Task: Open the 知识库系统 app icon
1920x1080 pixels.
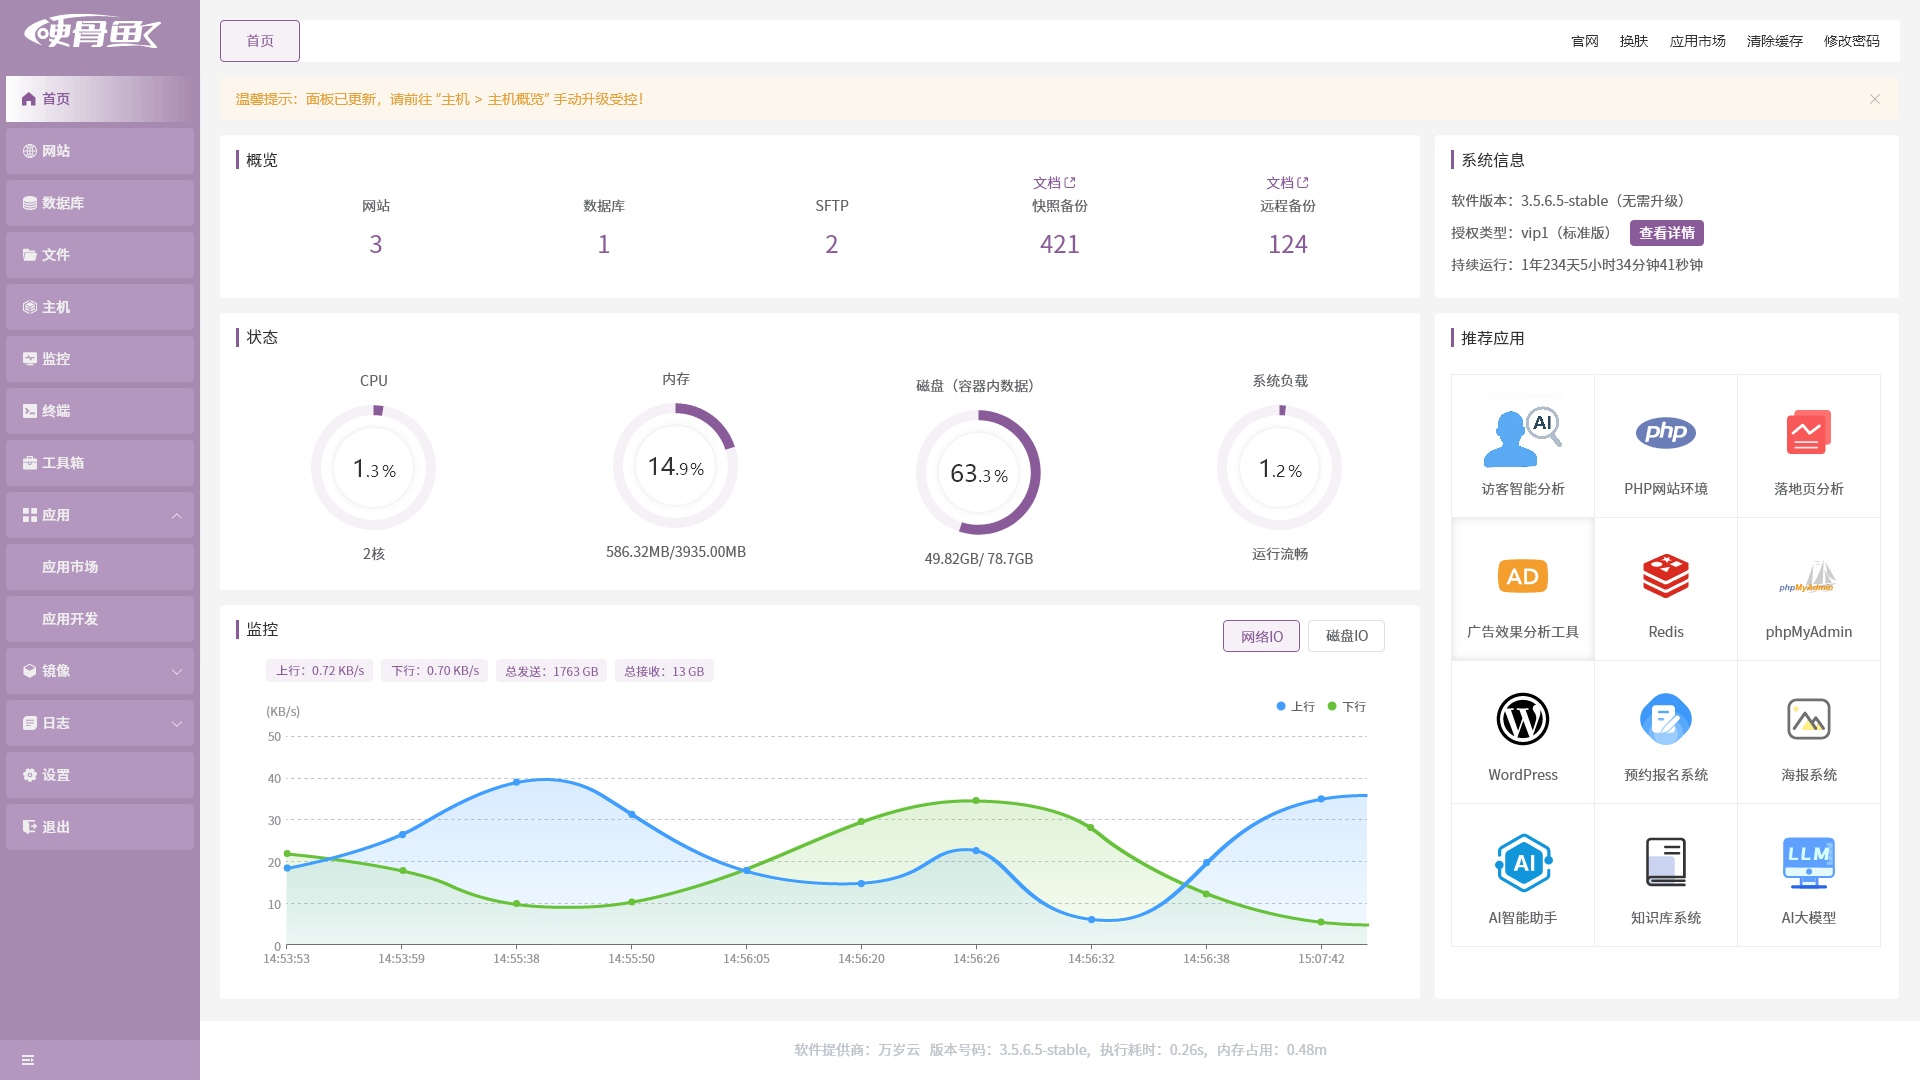Action: 1665,862
